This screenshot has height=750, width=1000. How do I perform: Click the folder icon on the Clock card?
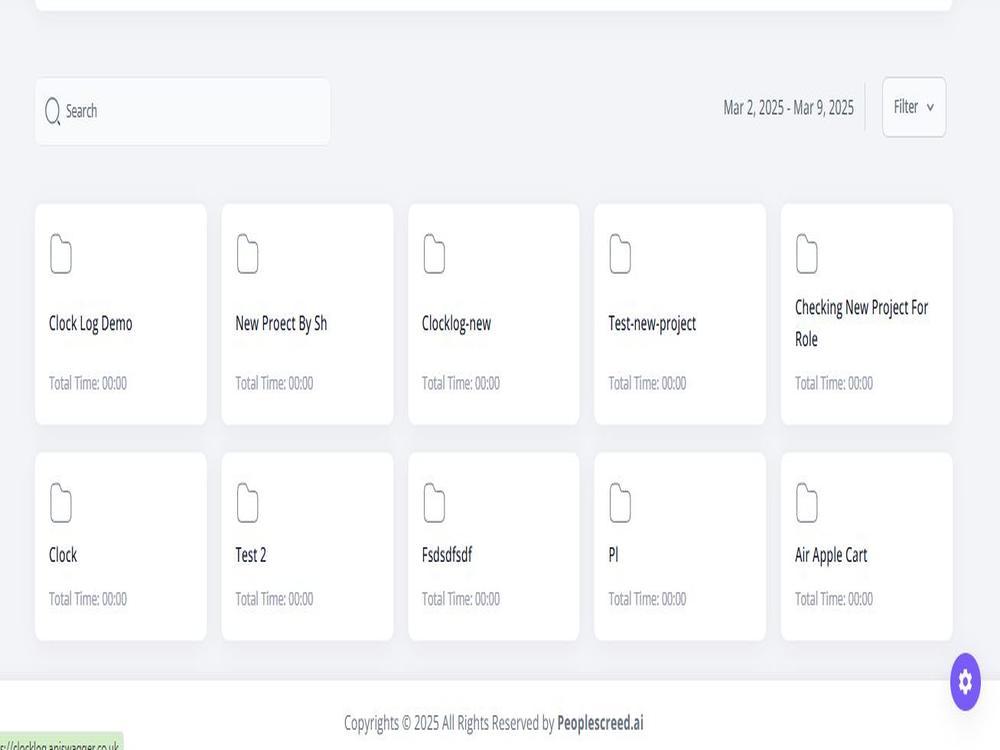click(x=61, y=503)
